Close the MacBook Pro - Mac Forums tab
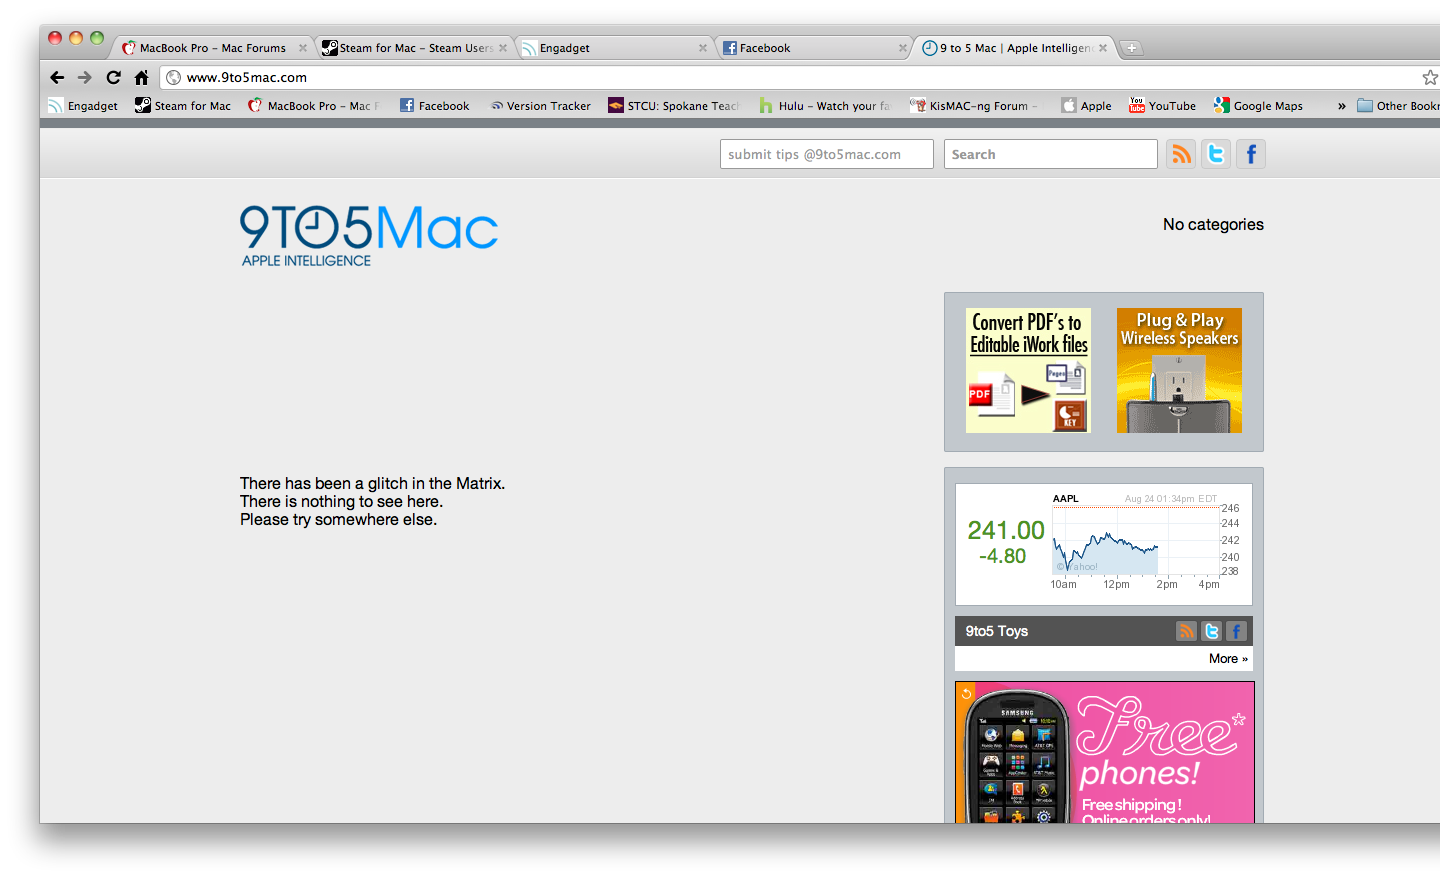Screen dimensions: 1440x878 tap(303, 48)
